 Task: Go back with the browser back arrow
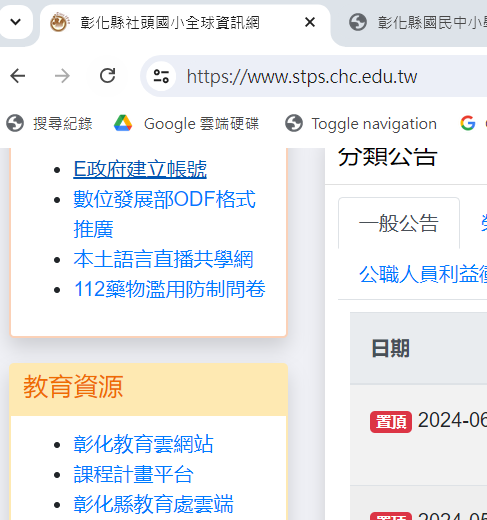click(18, 76)
